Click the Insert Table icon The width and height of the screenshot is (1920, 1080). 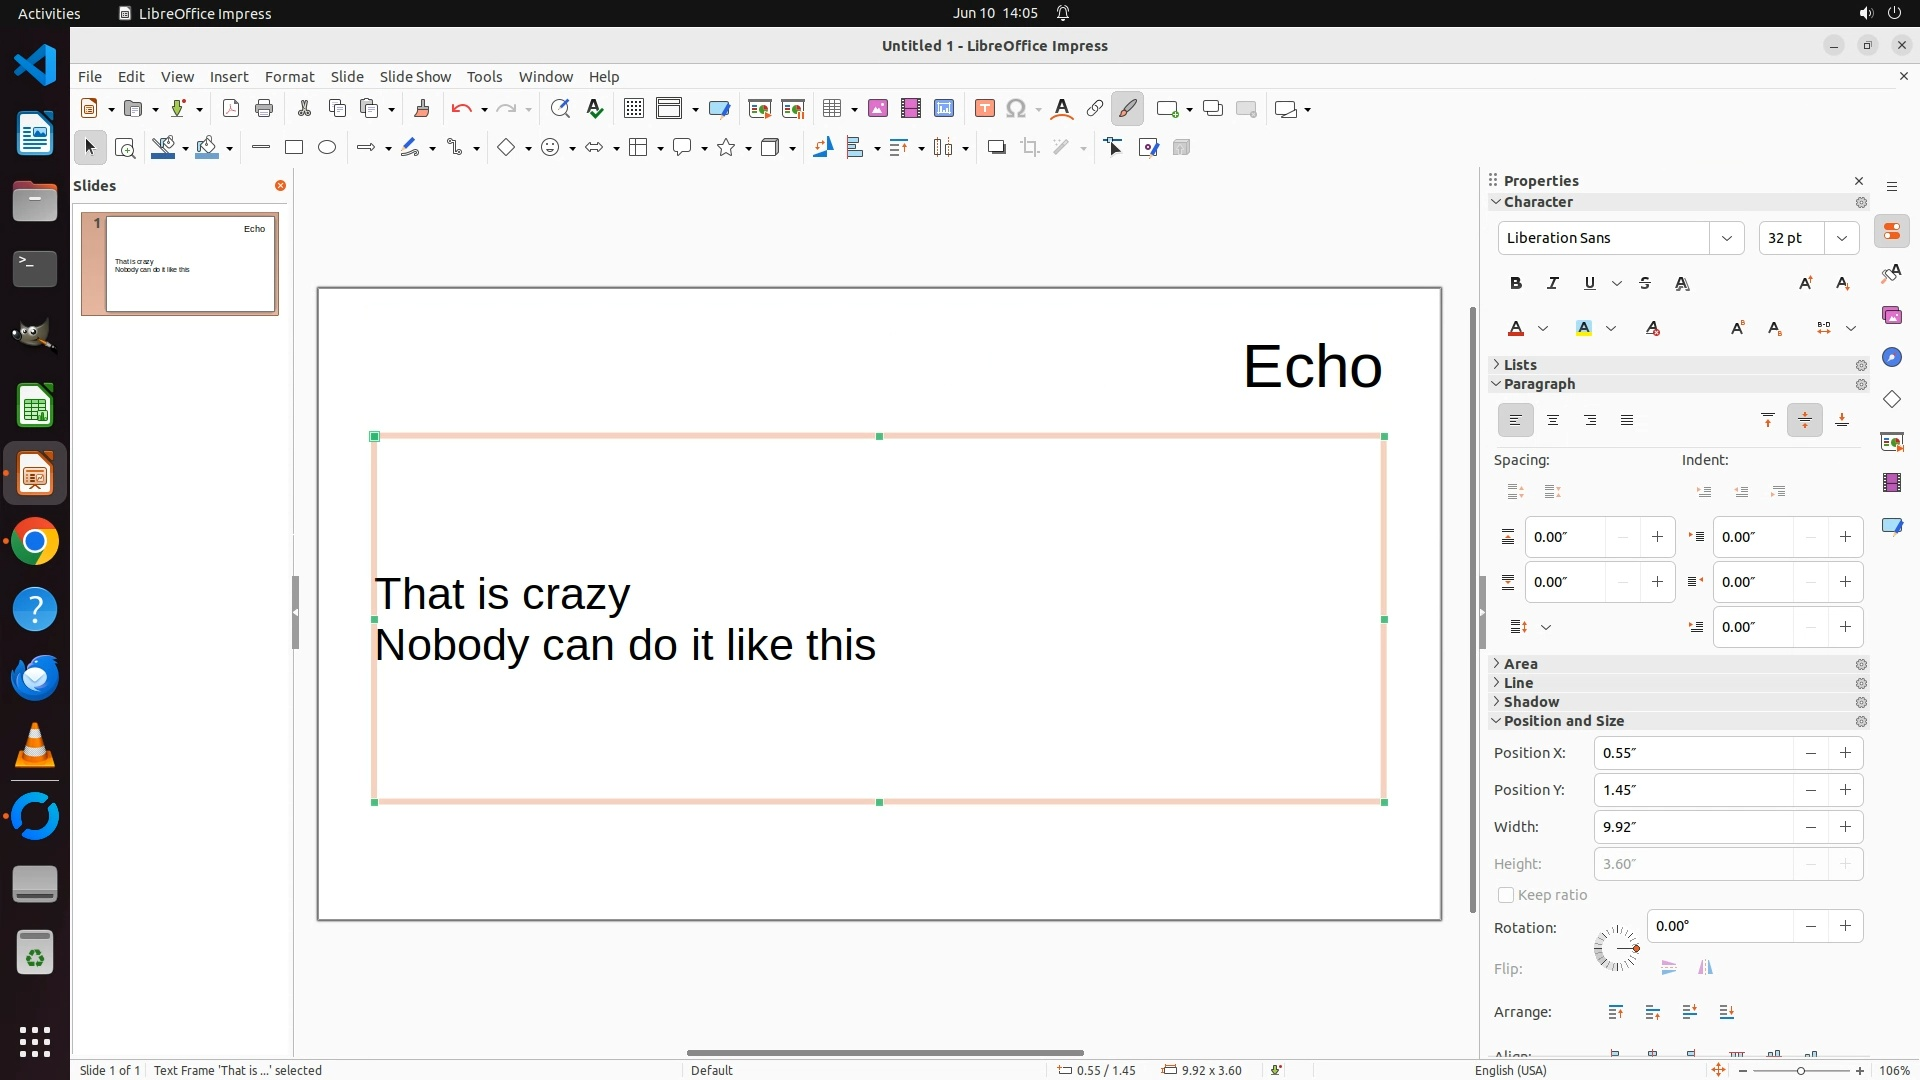(x=831, y=109)
